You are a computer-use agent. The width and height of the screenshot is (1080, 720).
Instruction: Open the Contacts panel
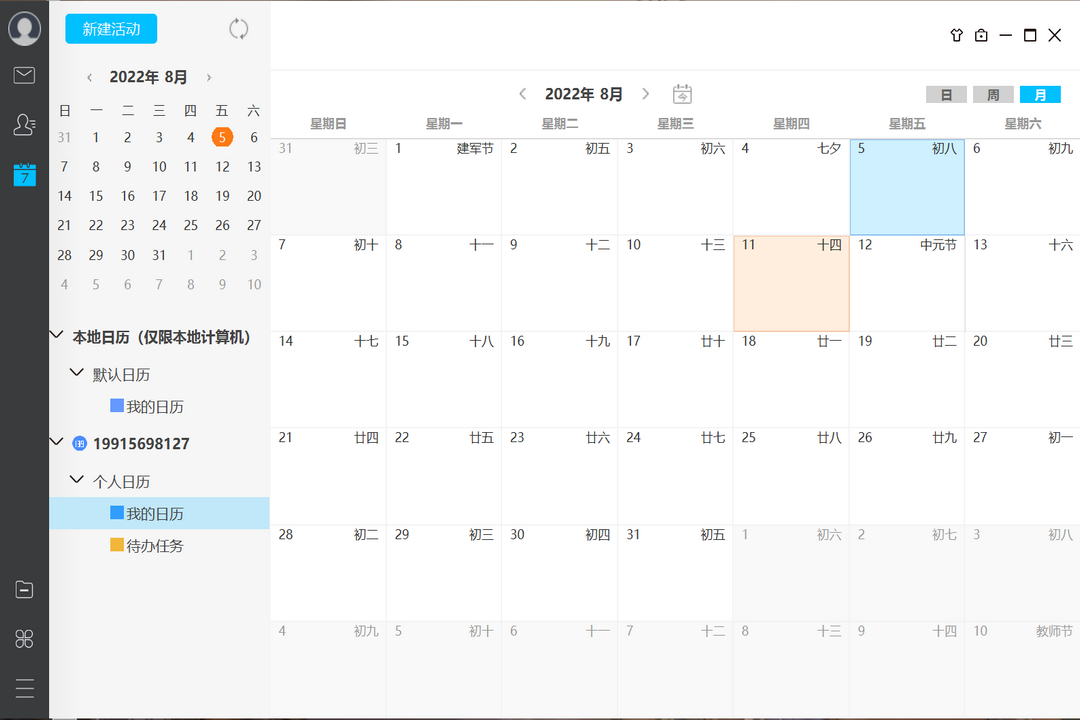(x=23, y=124)
